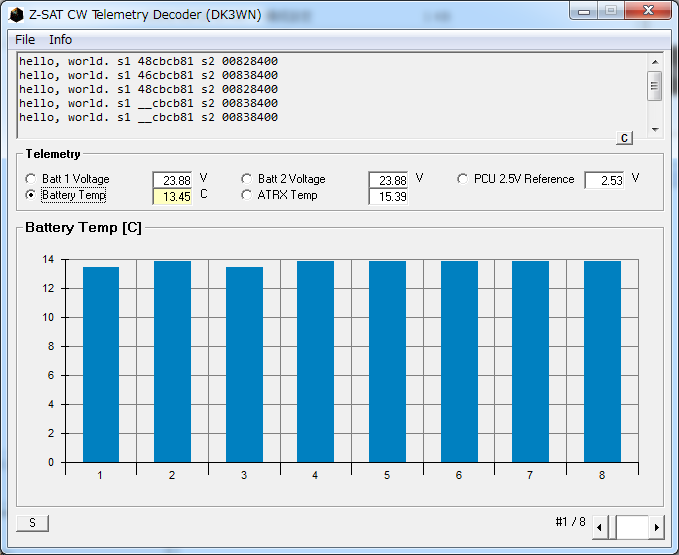Click the S button at bottom left
The height and width of the screenshot is (555, 679).
point(32,523)
